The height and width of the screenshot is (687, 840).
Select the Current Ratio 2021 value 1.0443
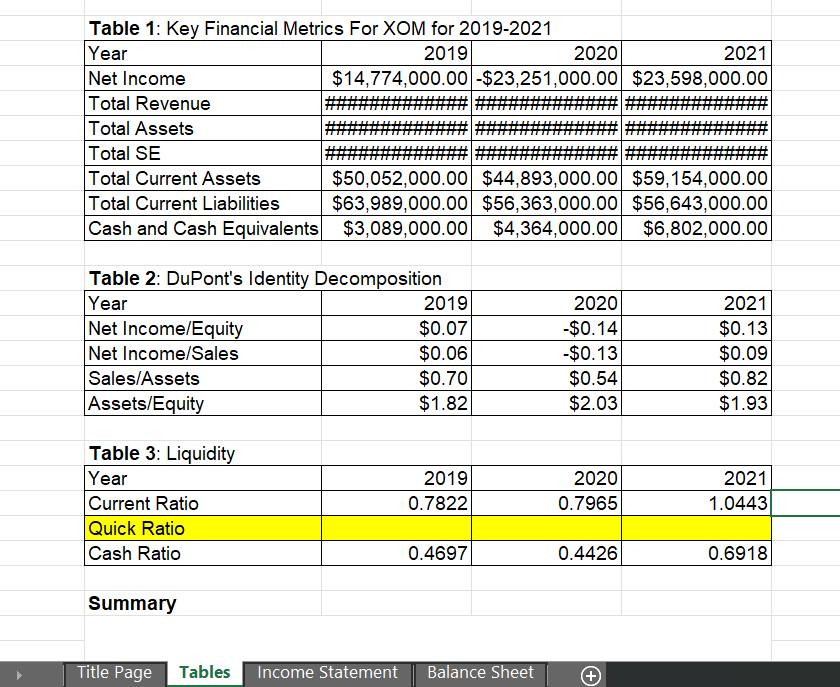pos(695,503)
